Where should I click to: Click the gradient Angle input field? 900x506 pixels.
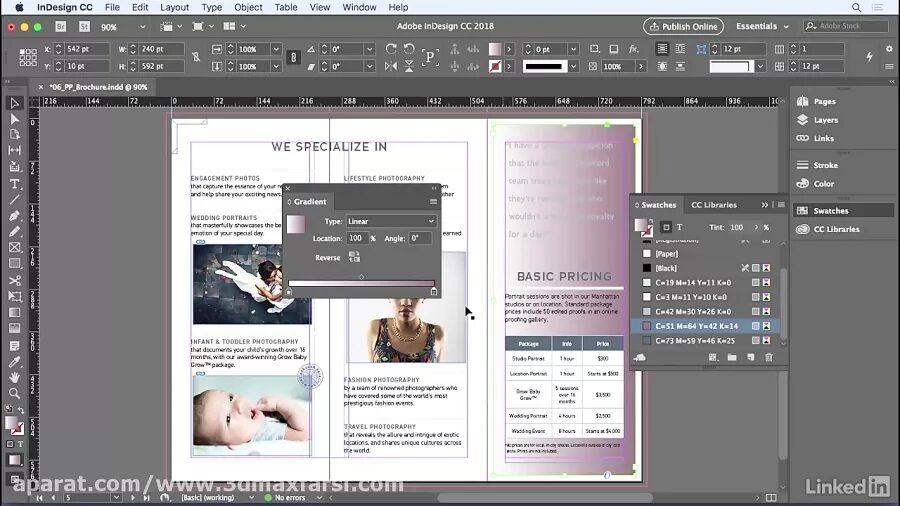click(420, 238)
